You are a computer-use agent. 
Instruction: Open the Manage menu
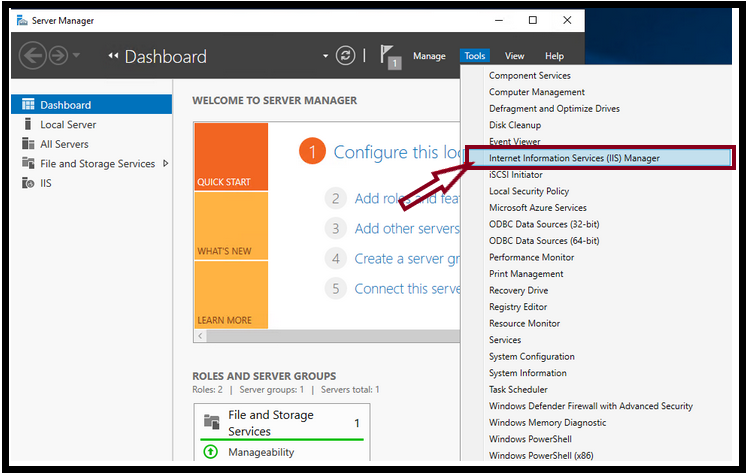429,56
